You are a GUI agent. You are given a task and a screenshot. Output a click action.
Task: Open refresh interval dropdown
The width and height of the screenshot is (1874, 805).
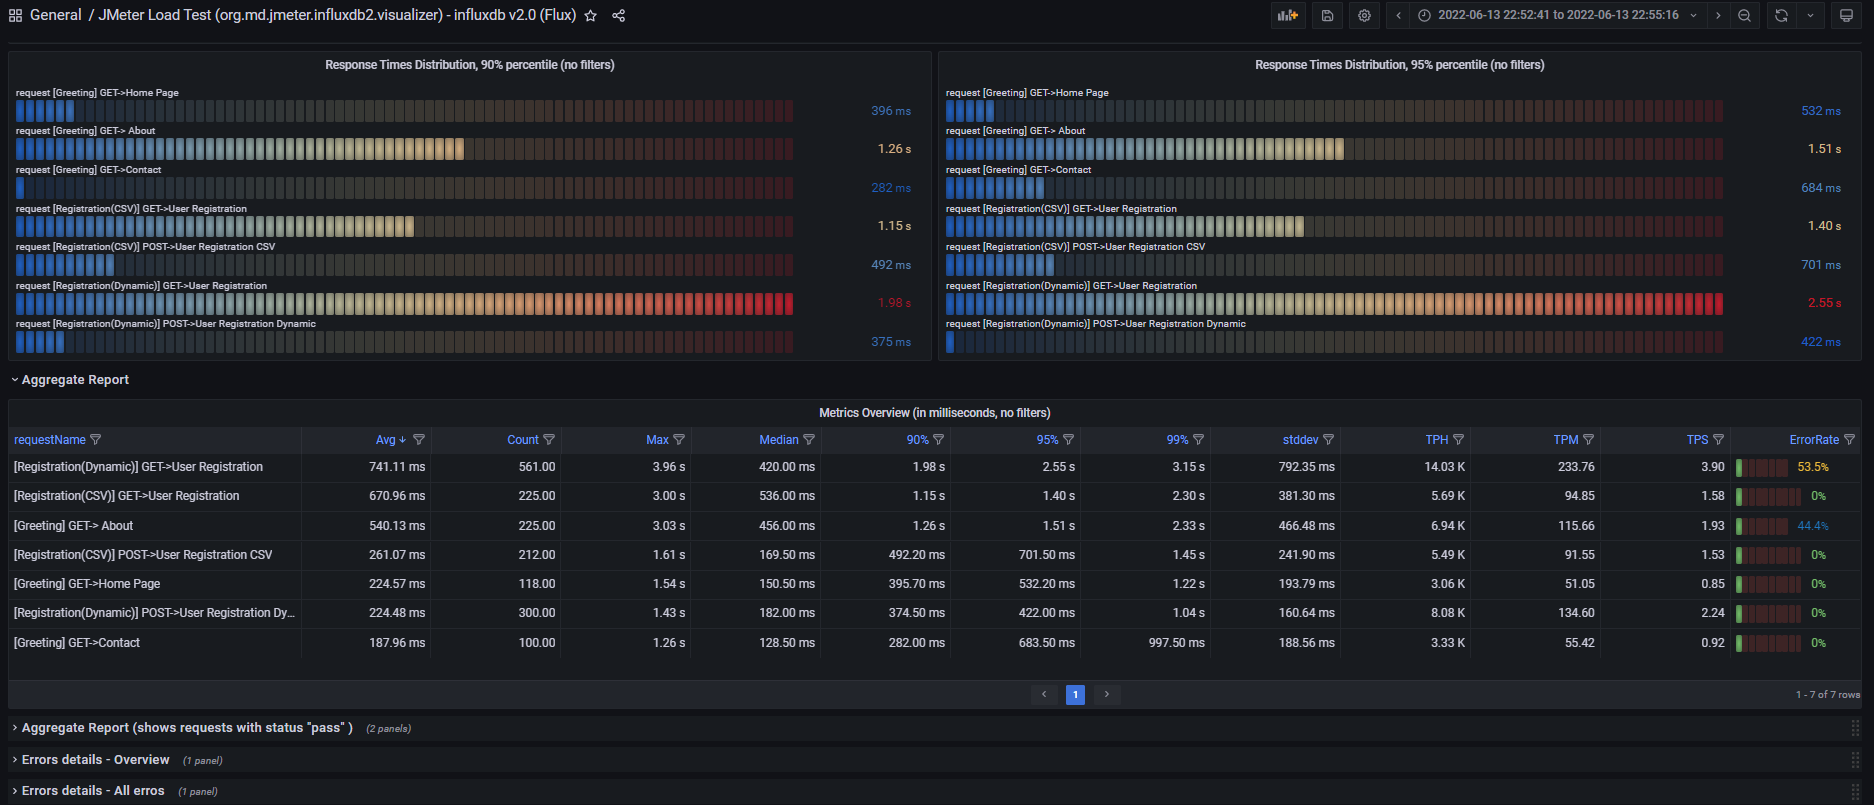click(1810, 16)
